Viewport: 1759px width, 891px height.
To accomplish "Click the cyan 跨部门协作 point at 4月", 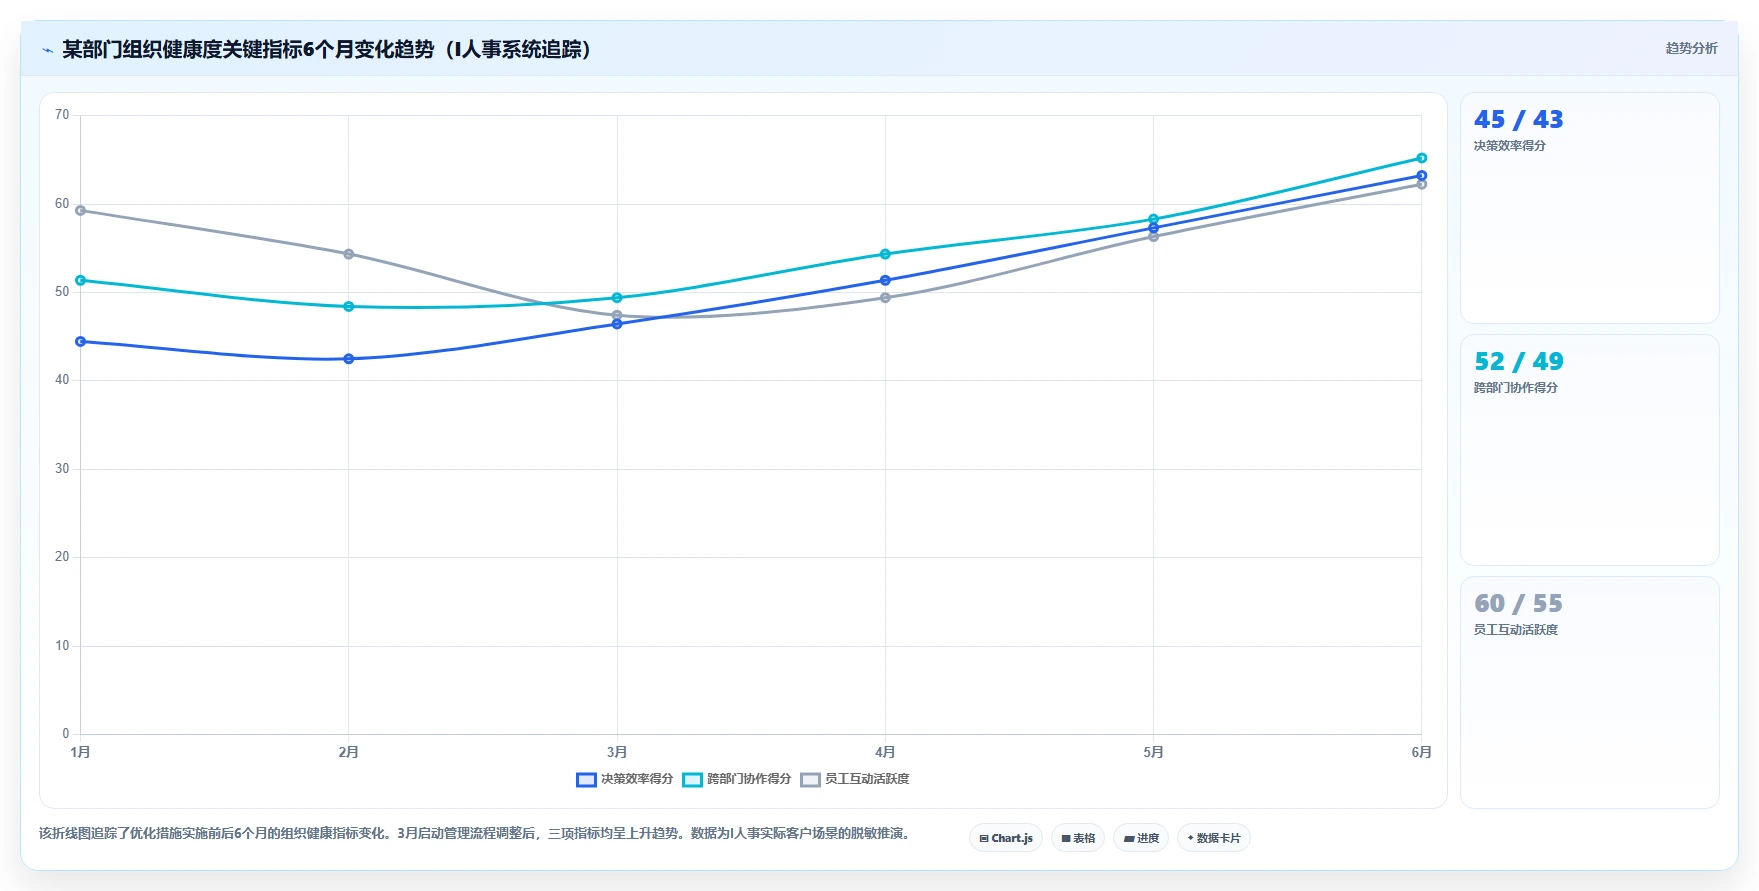I will pyautogui.click(x=885, y=254).
